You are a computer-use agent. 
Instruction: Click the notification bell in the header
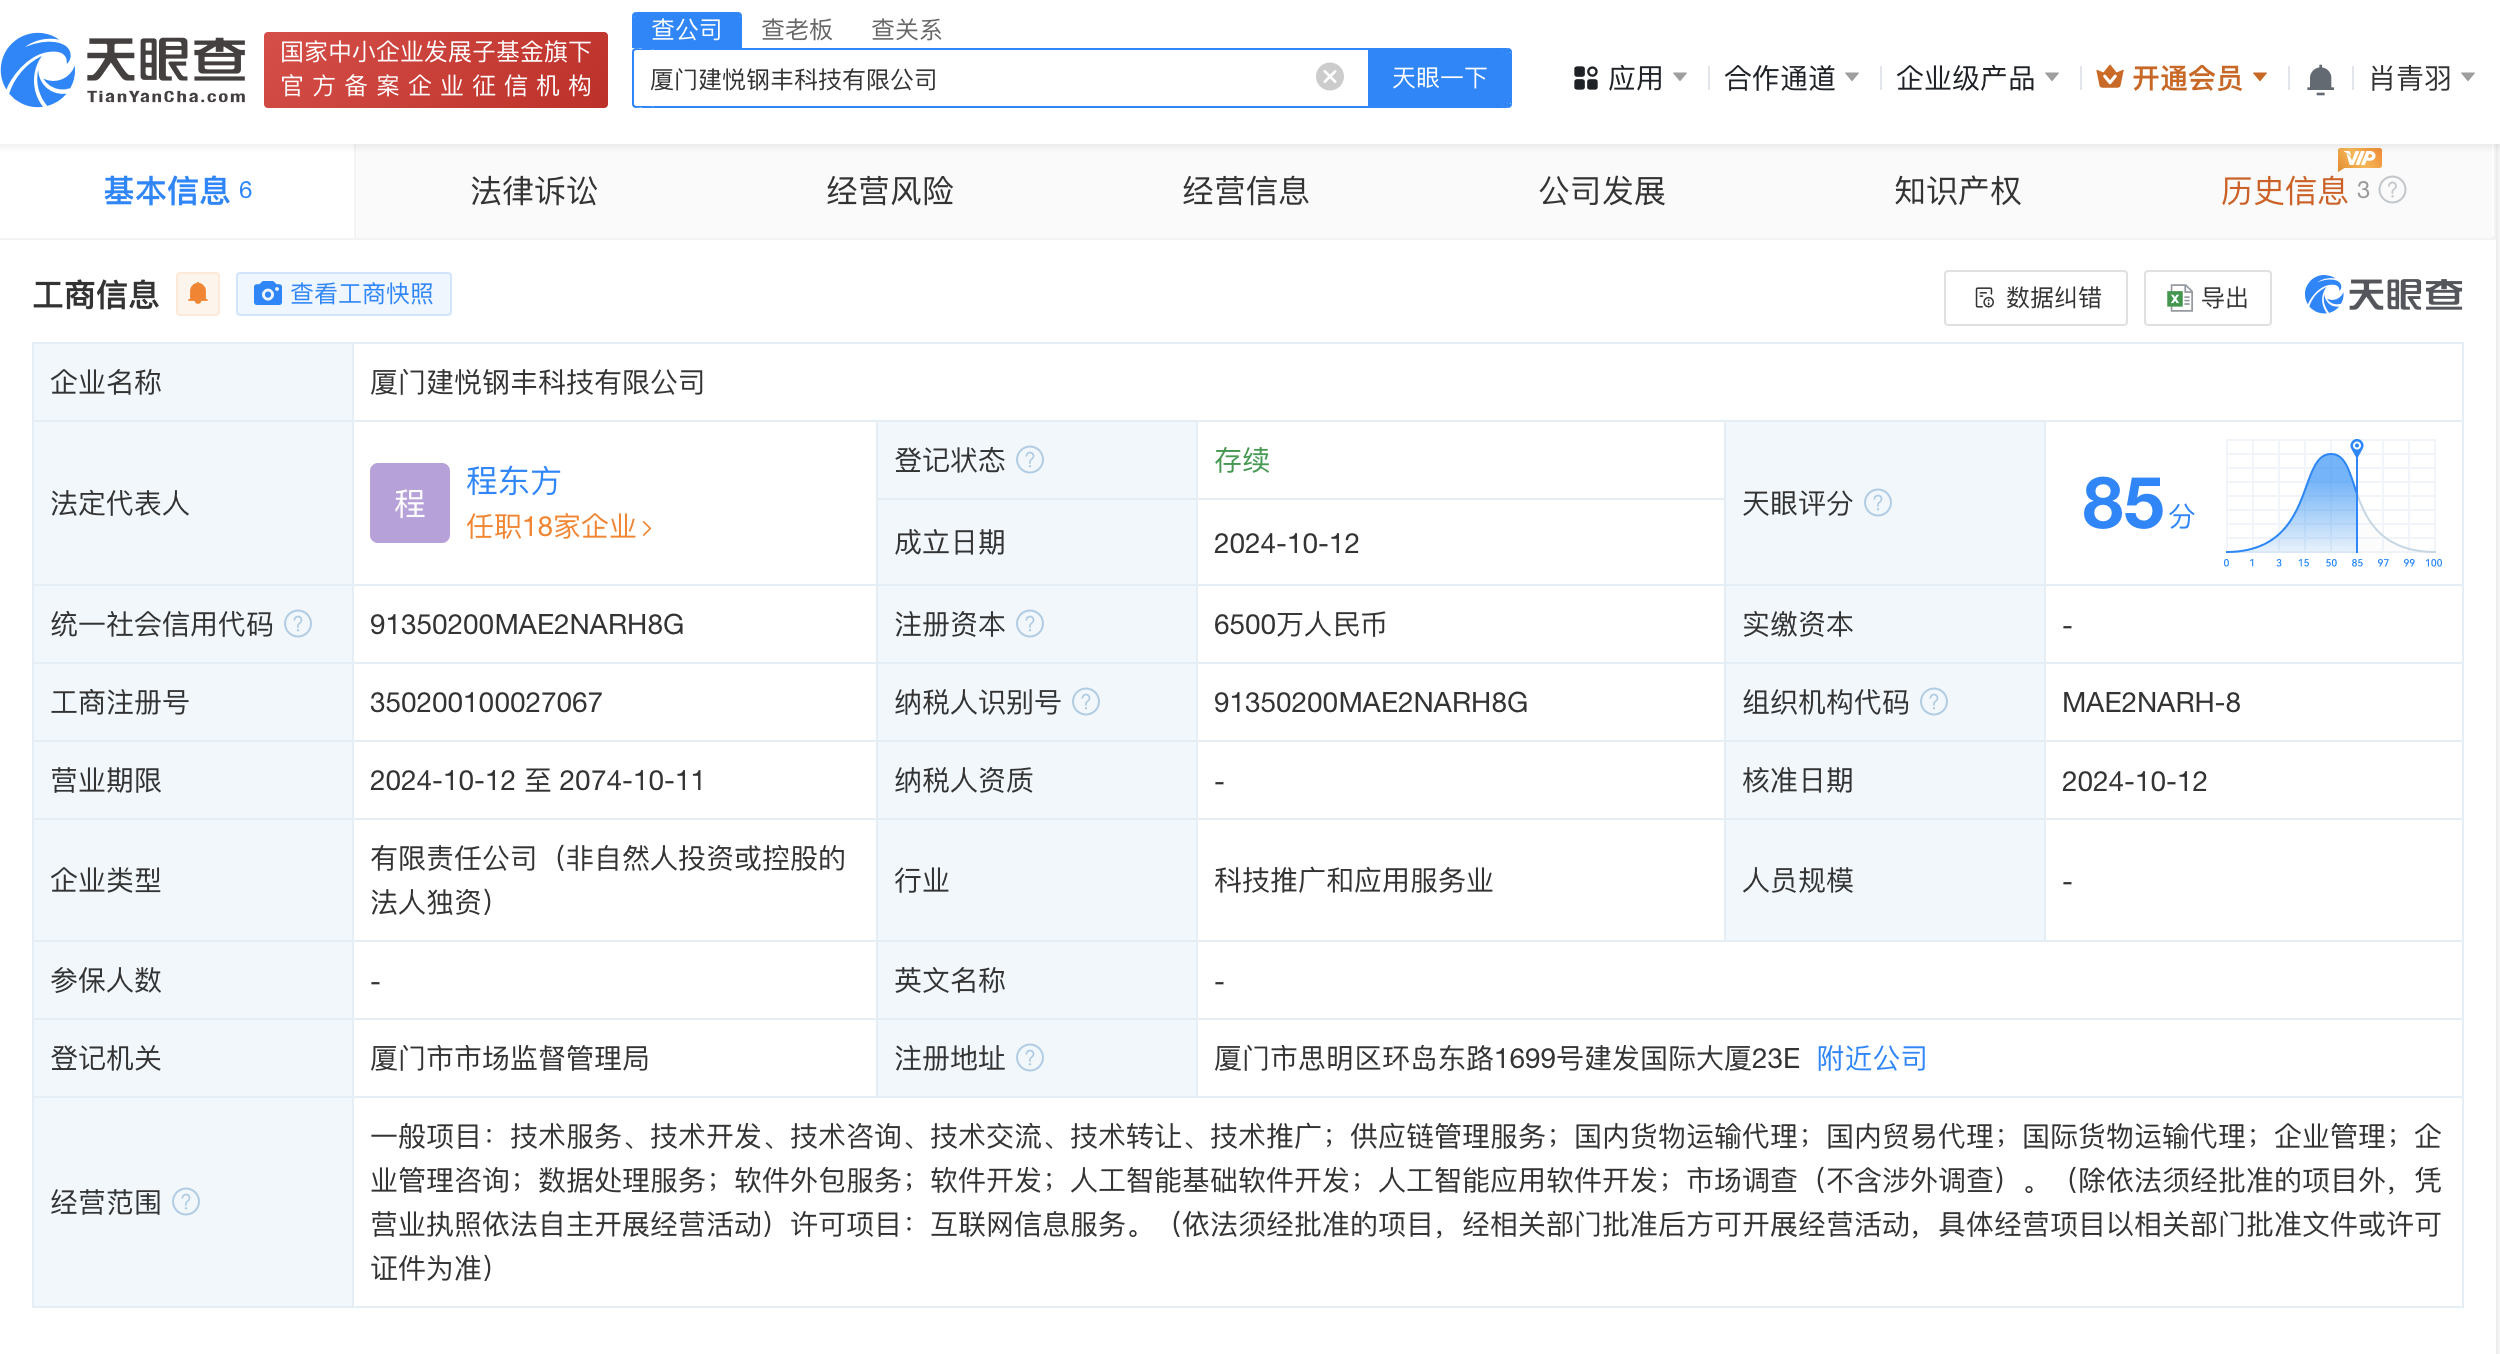click(x=2320, y=78)
